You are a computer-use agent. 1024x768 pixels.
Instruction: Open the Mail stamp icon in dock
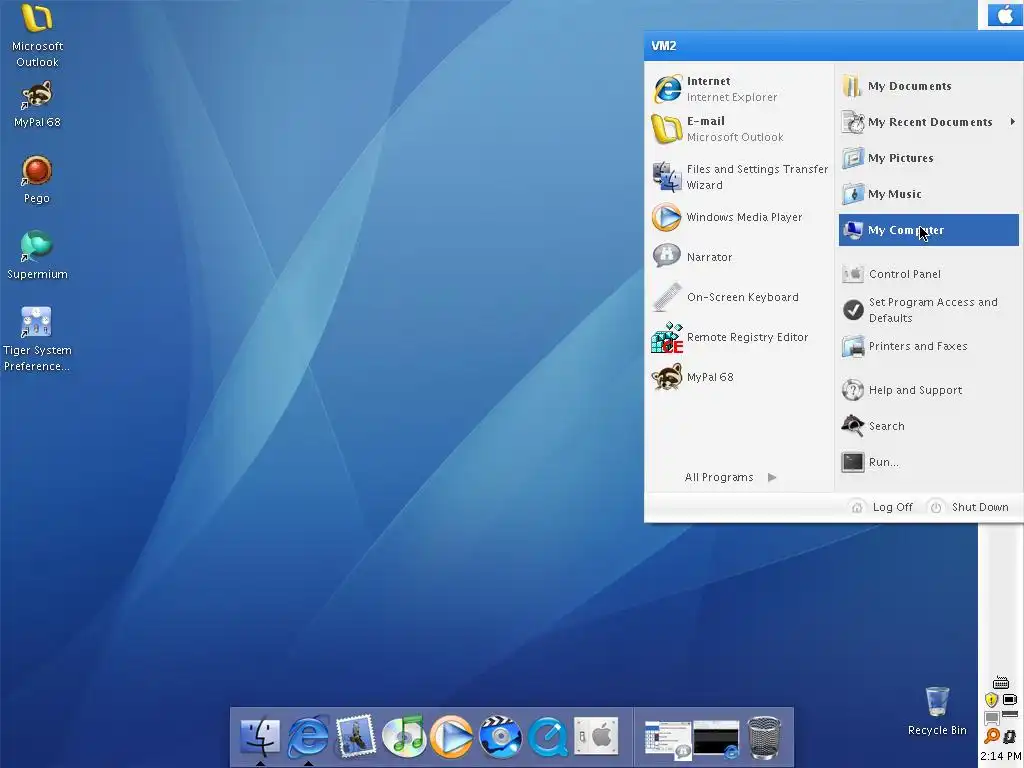pyautogui.click(x=356, y=737)
